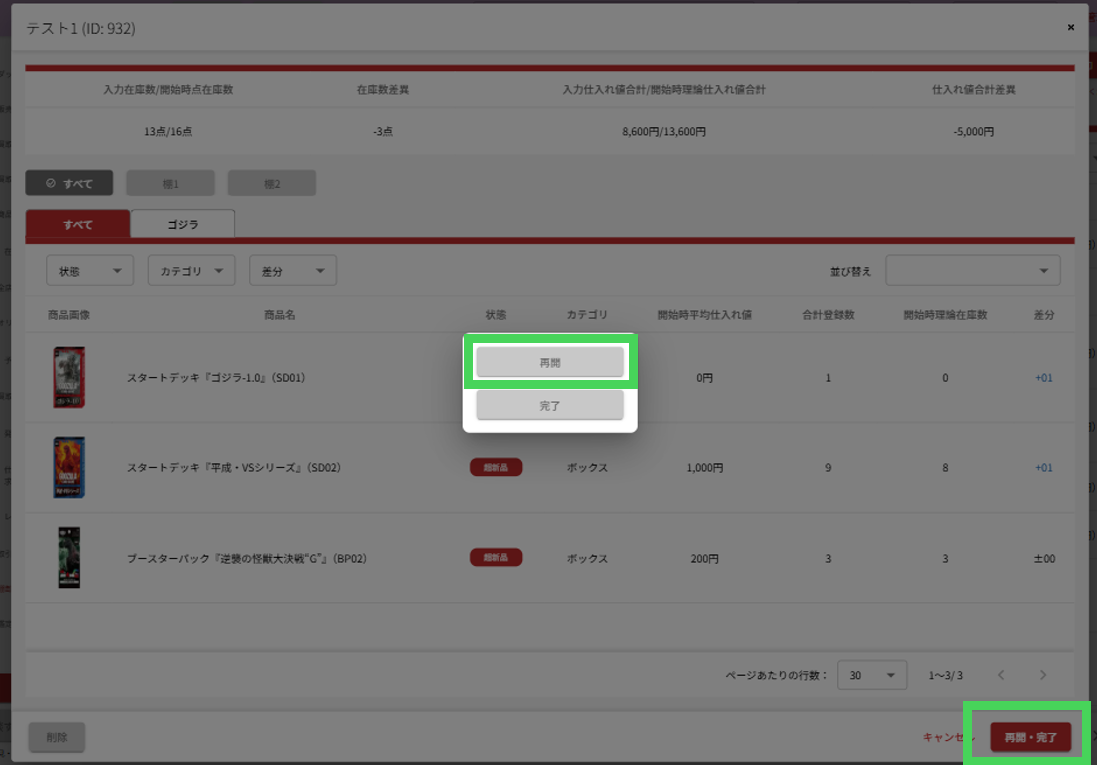Click the 完了 button in popup
This screenshot has height=765, width=1097.
coord(549,405)
